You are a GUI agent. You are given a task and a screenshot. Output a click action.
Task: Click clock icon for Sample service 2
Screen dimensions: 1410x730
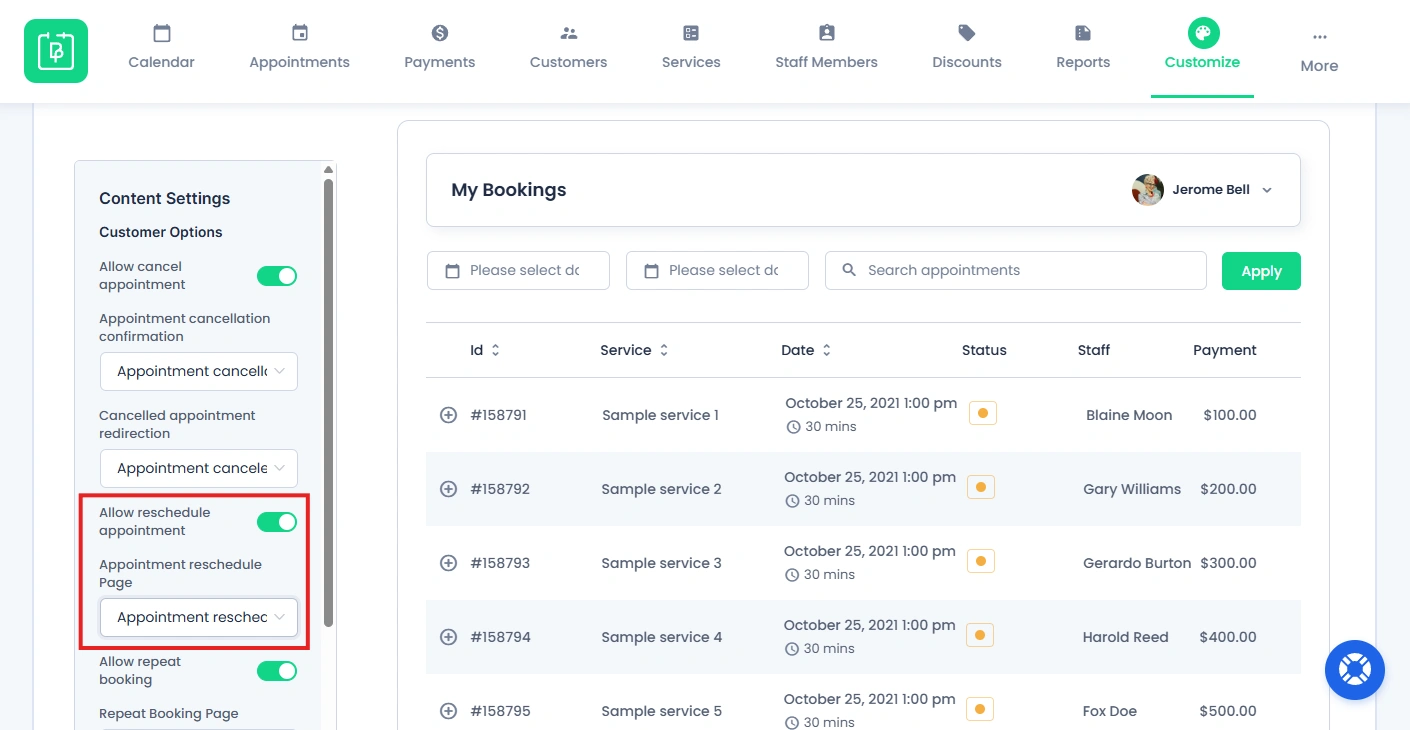(793, 501)
